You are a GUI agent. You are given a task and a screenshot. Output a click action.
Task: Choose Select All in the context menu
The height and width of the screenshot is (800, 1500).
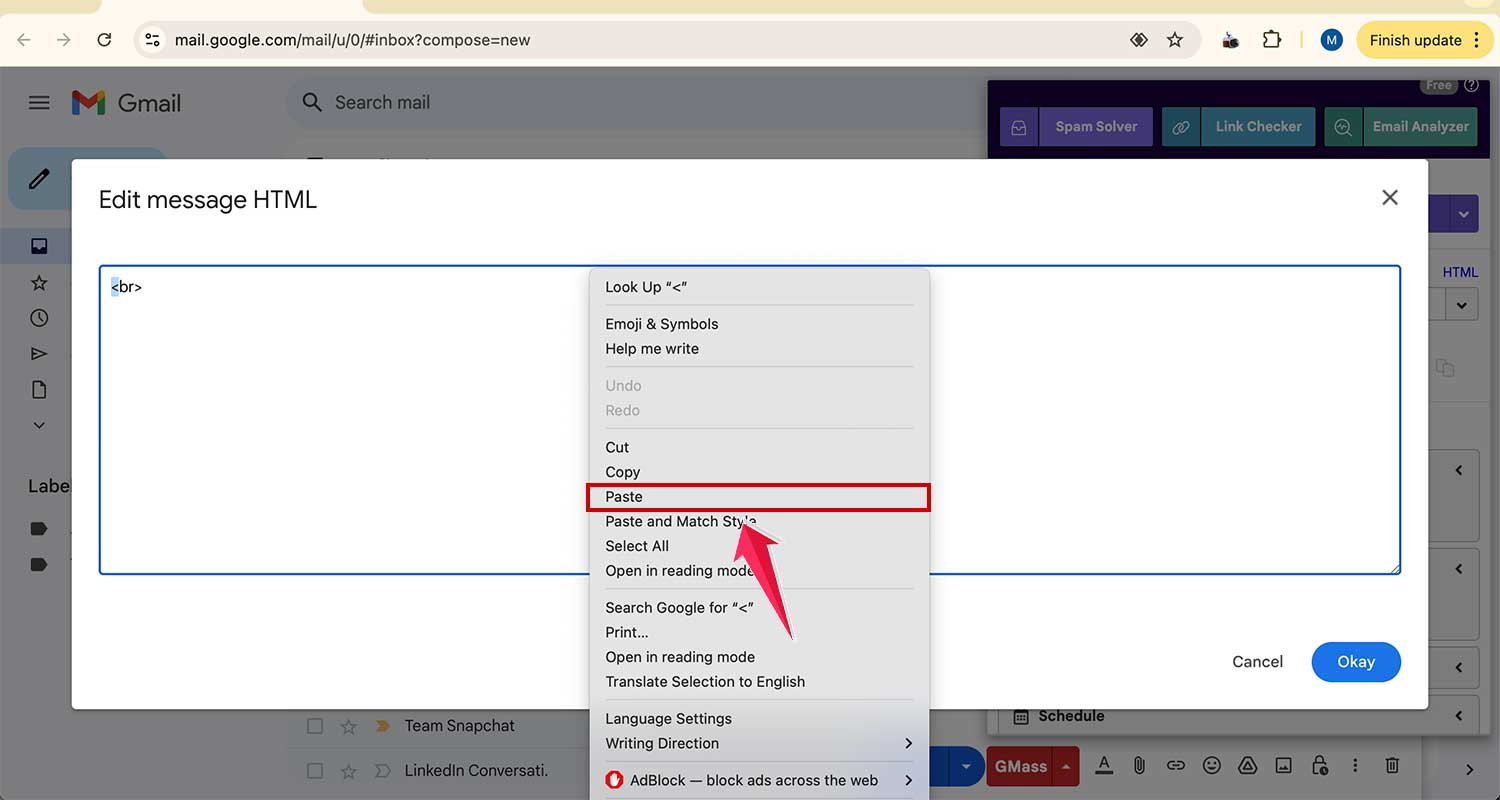[637, 546]
